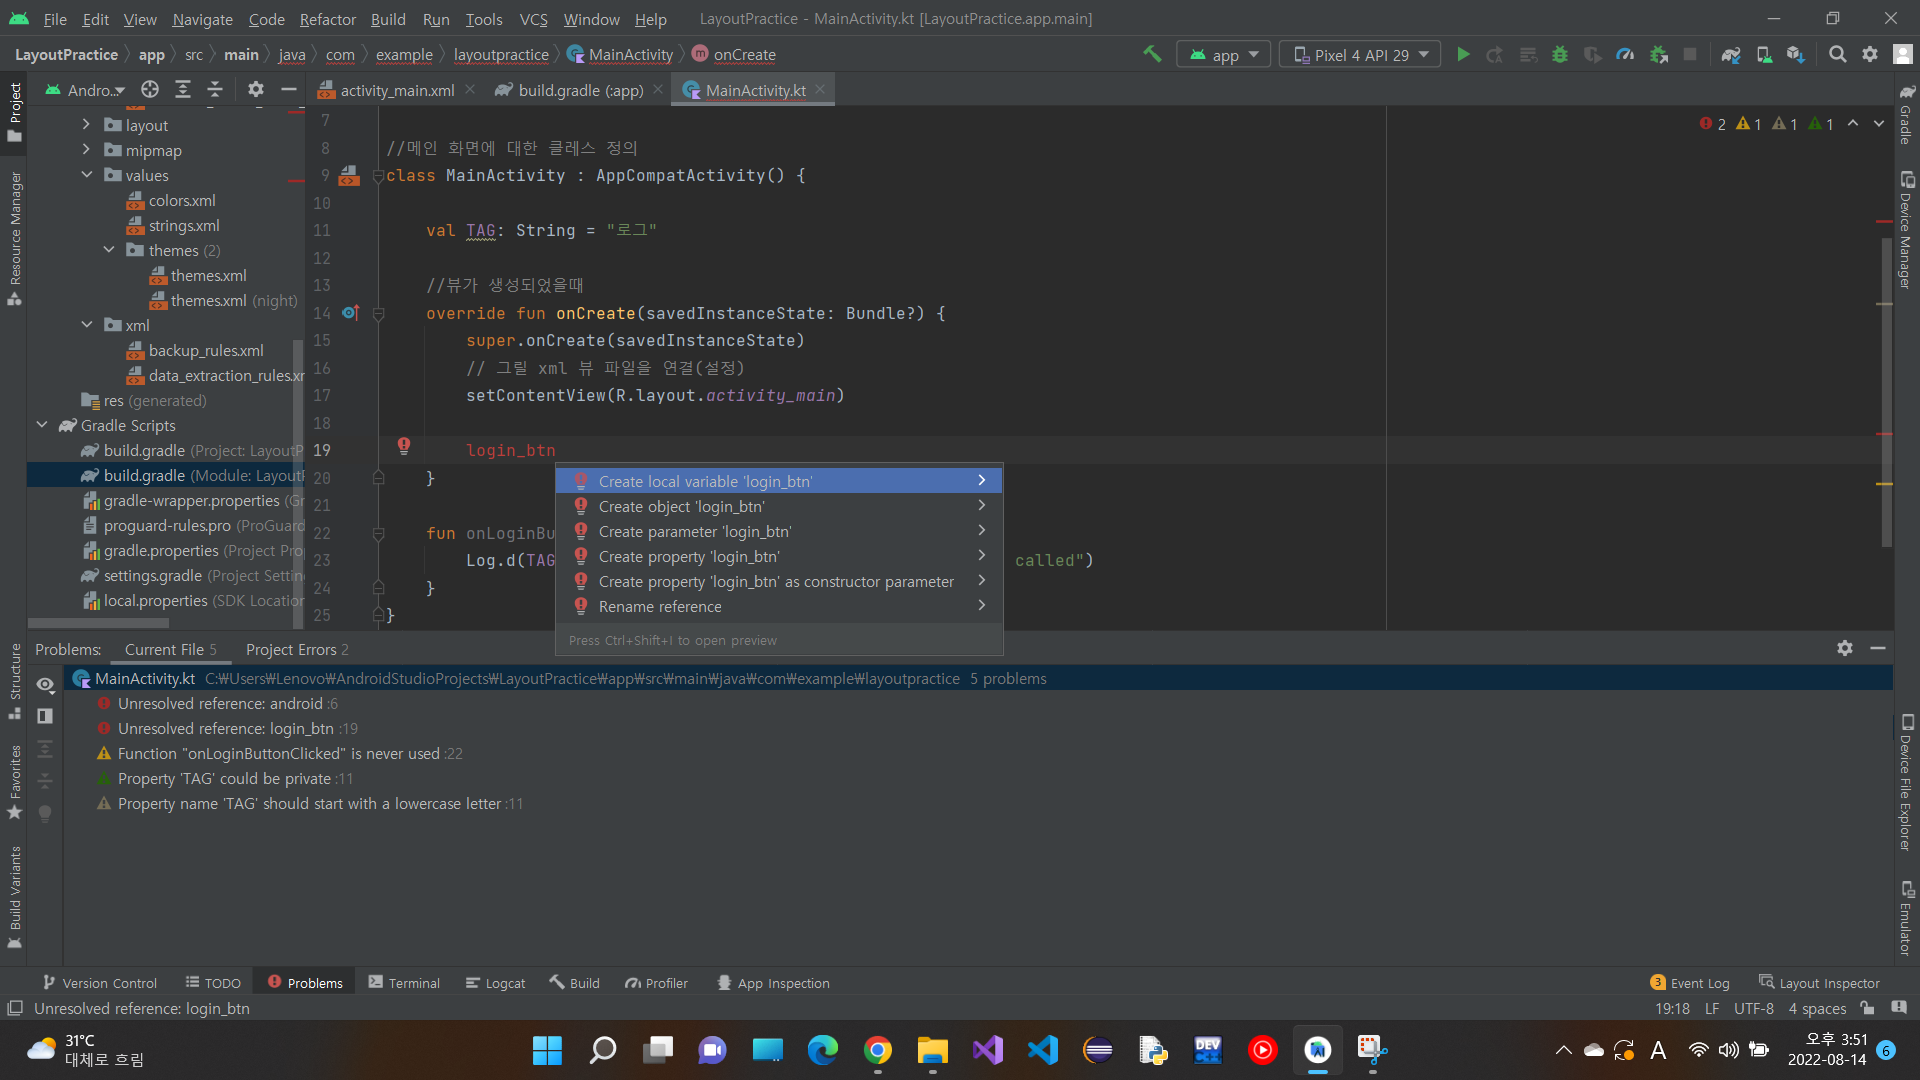Sync project with Gradle files icon
The image size is (1920, 1080).
[x=1731, y=55]
